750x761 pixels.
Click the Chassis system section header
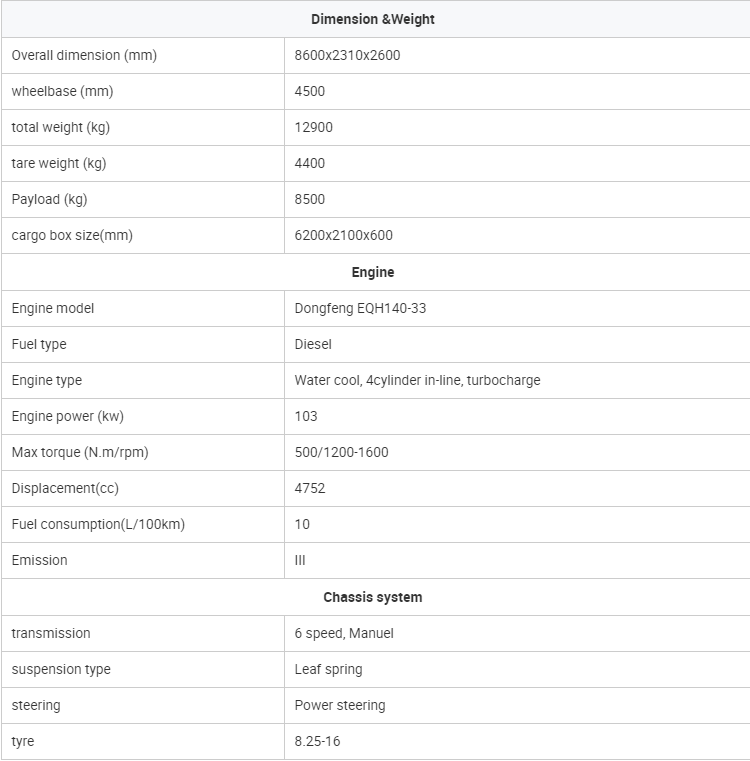pos(373,597)
